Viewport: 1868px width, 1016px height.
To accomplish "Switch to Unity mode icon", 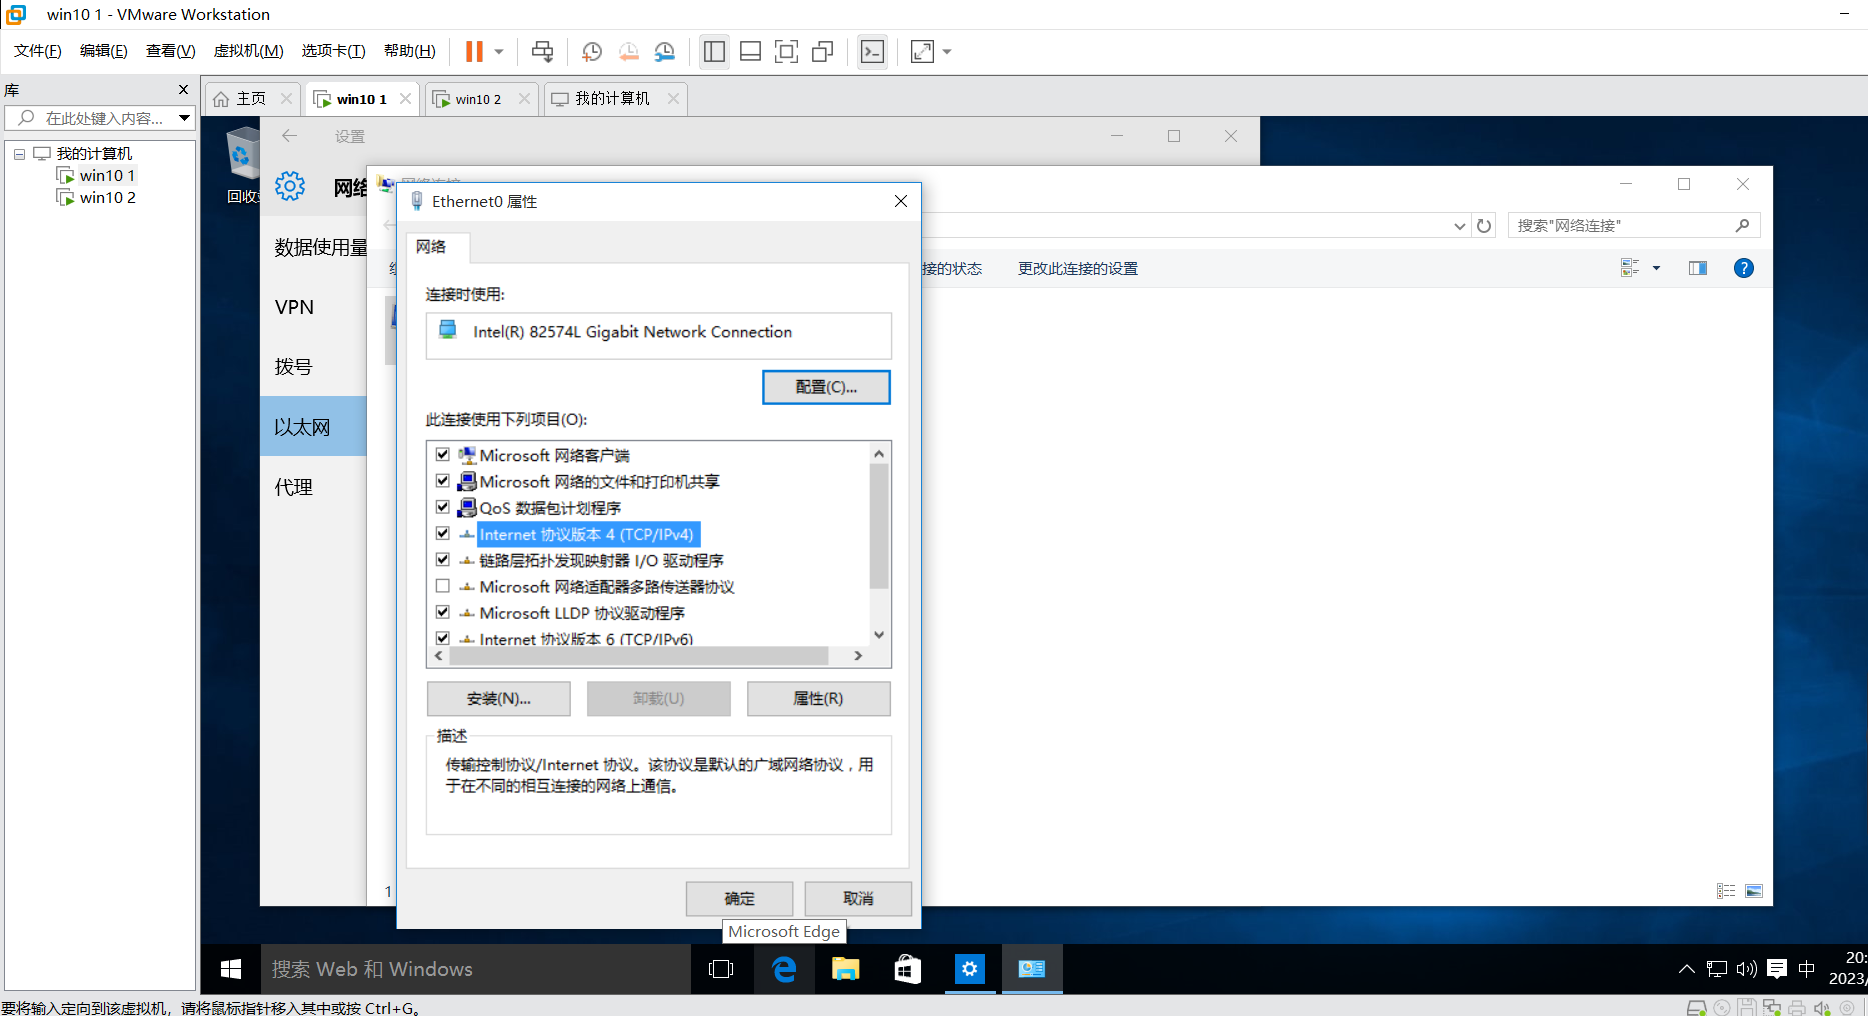I will (x=823, y=51).
